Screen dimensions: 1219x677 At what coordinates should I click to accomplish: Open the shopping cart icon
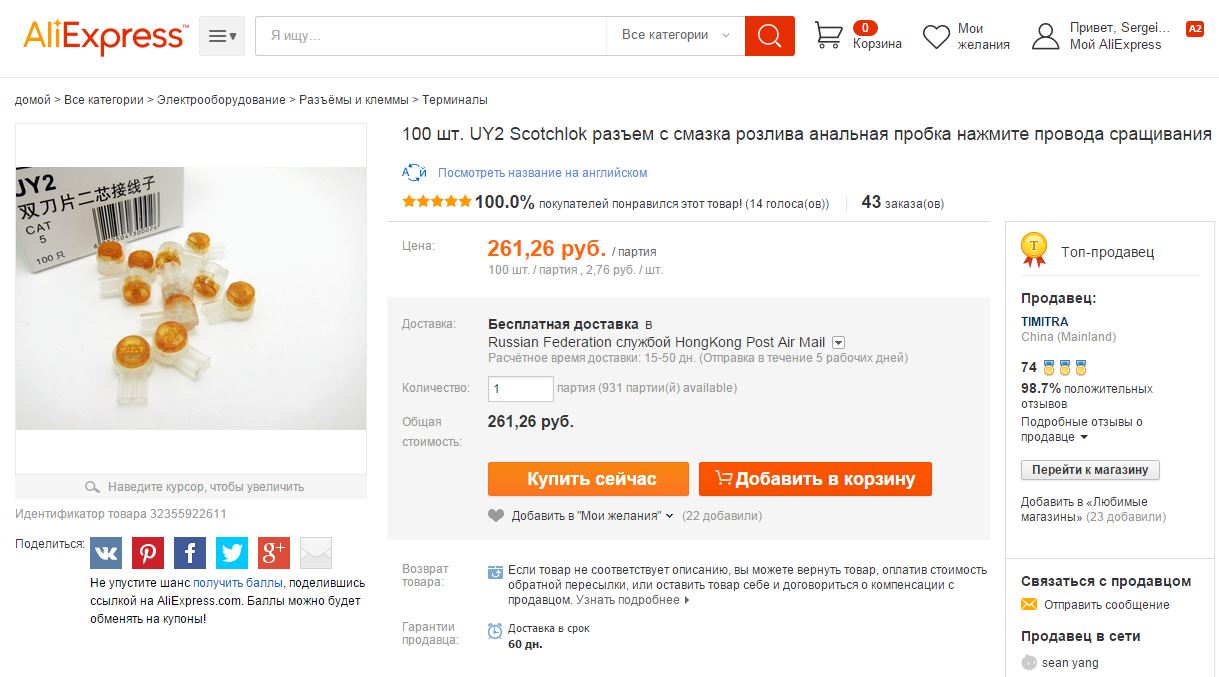pyautogui.click(x=829, y=36)
